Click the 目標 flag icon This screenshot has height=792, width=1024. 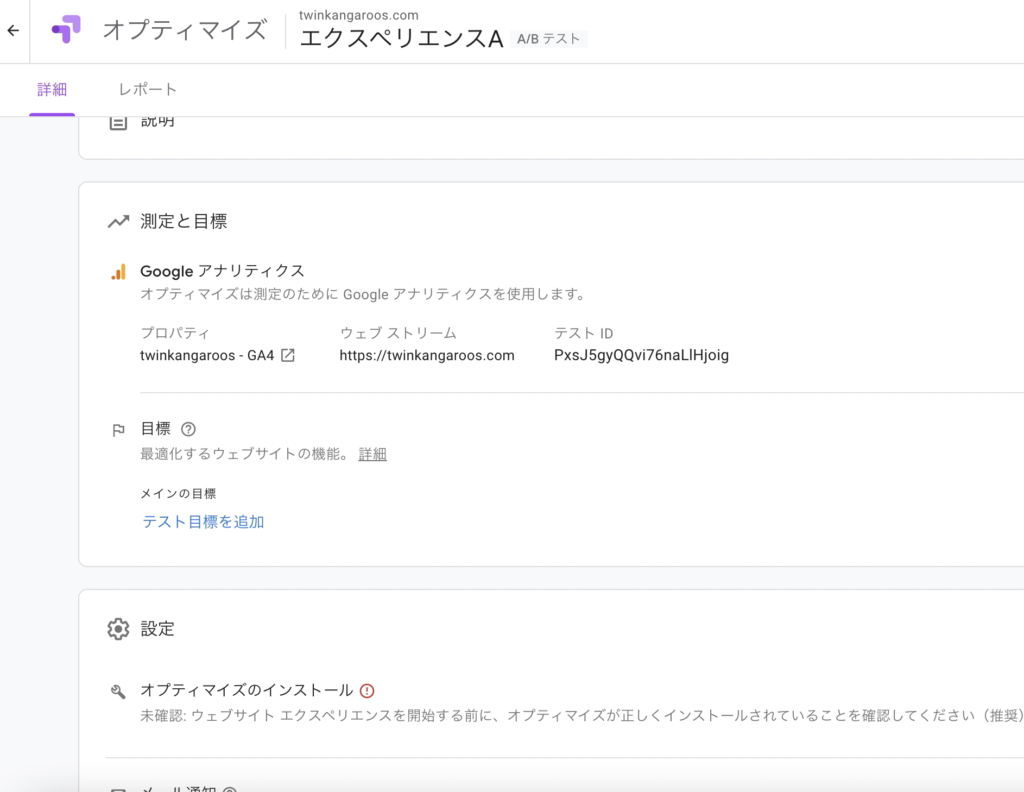[118, 430]
